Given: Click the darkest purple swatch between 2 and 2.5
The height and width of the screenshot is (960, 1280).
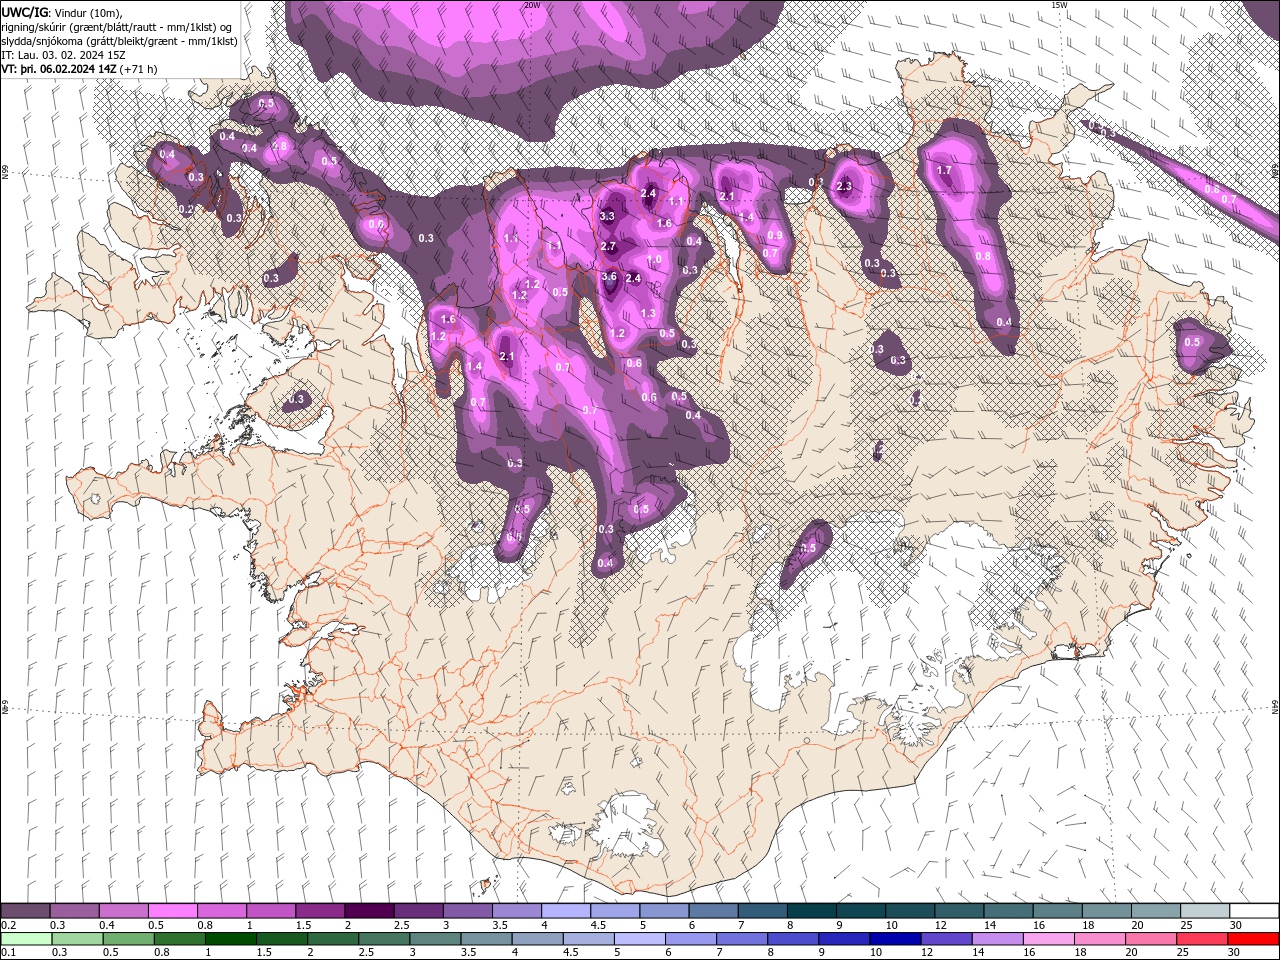Looking at the screenshot, I should 369,911.
